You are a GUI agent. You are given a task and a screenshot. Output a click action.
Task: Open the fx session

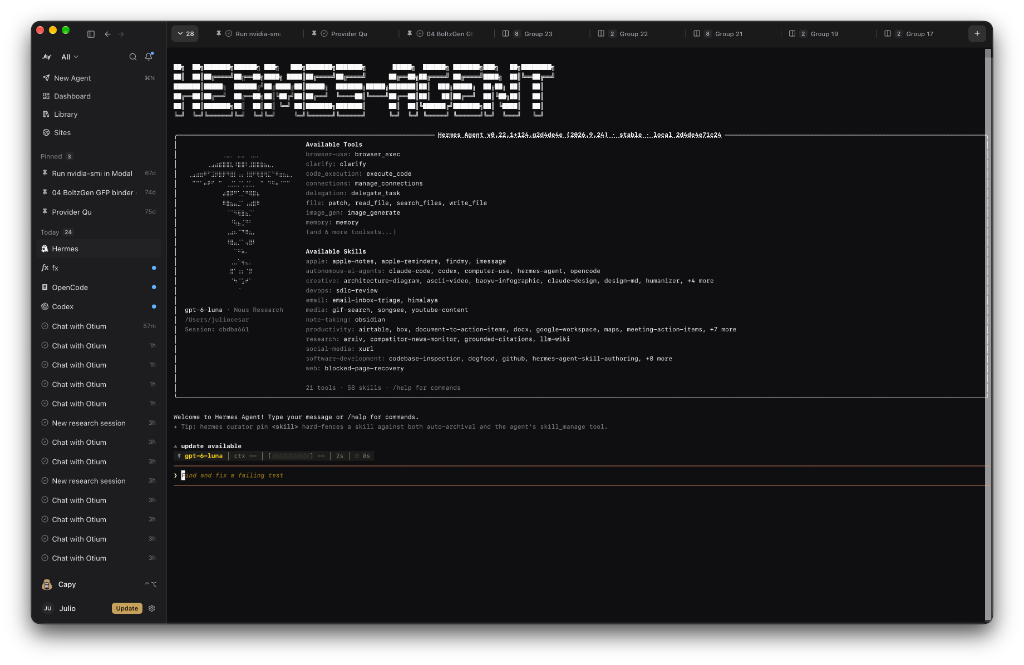(x=99, y=268)
